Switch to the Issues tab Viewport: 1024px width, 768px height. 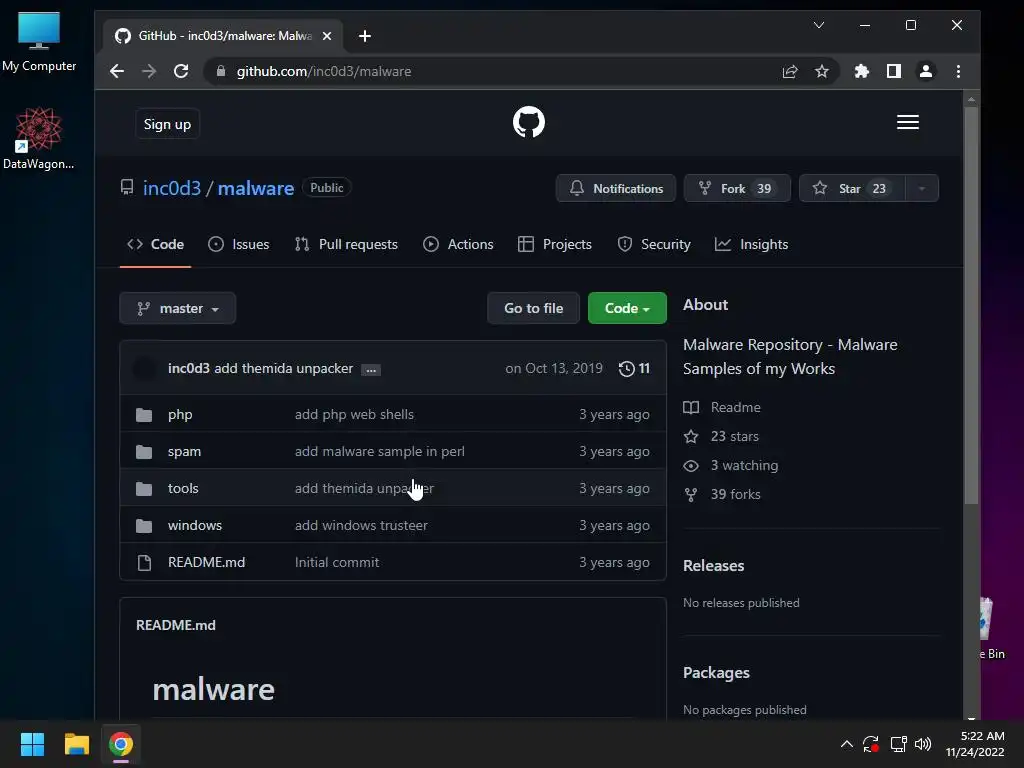[x=238, y=244]
